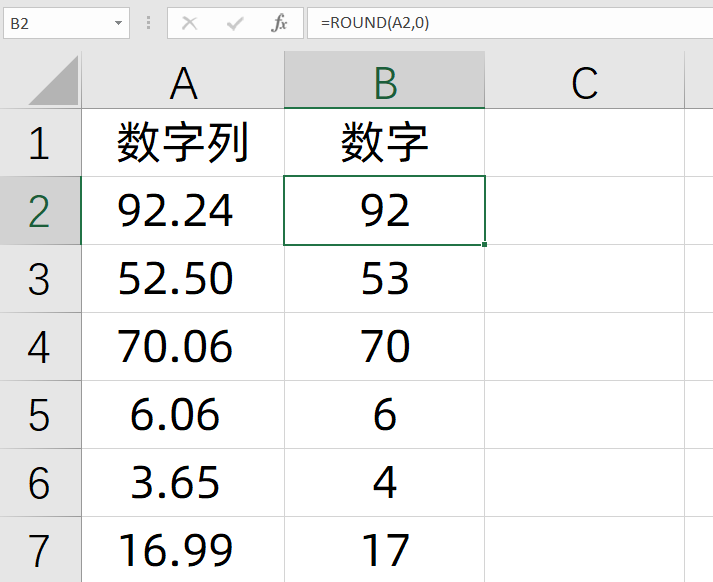Select row 7 header
Screen dimensions: 713x582
tap(40, 549)
